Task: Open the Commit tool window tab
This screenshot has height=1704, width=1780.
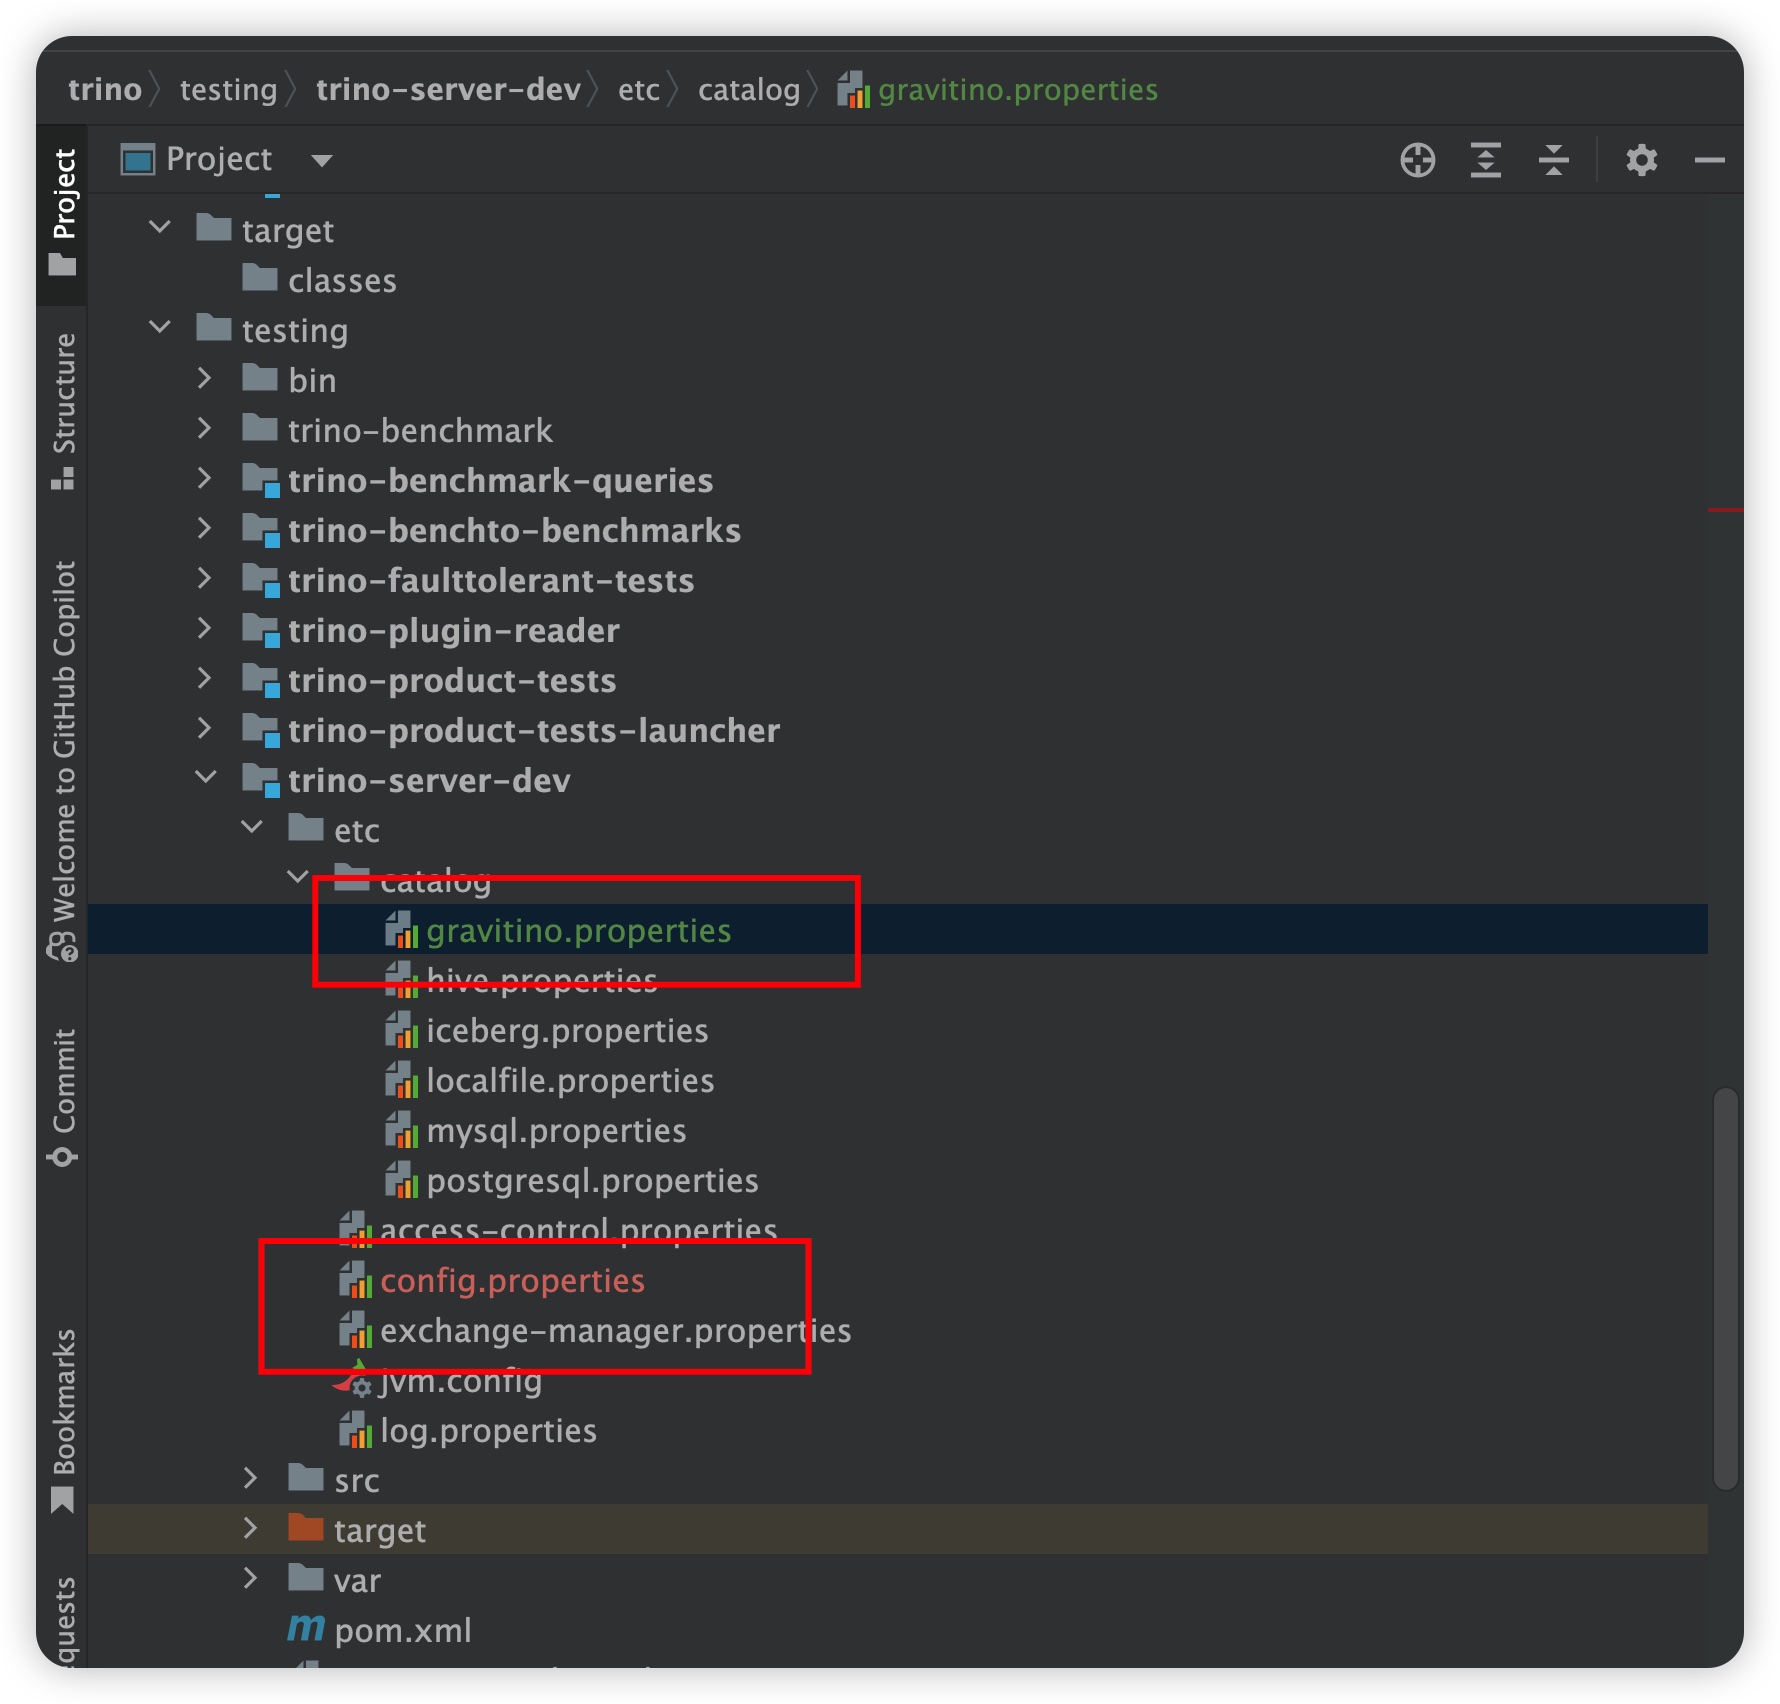Action: [63, 1095]
